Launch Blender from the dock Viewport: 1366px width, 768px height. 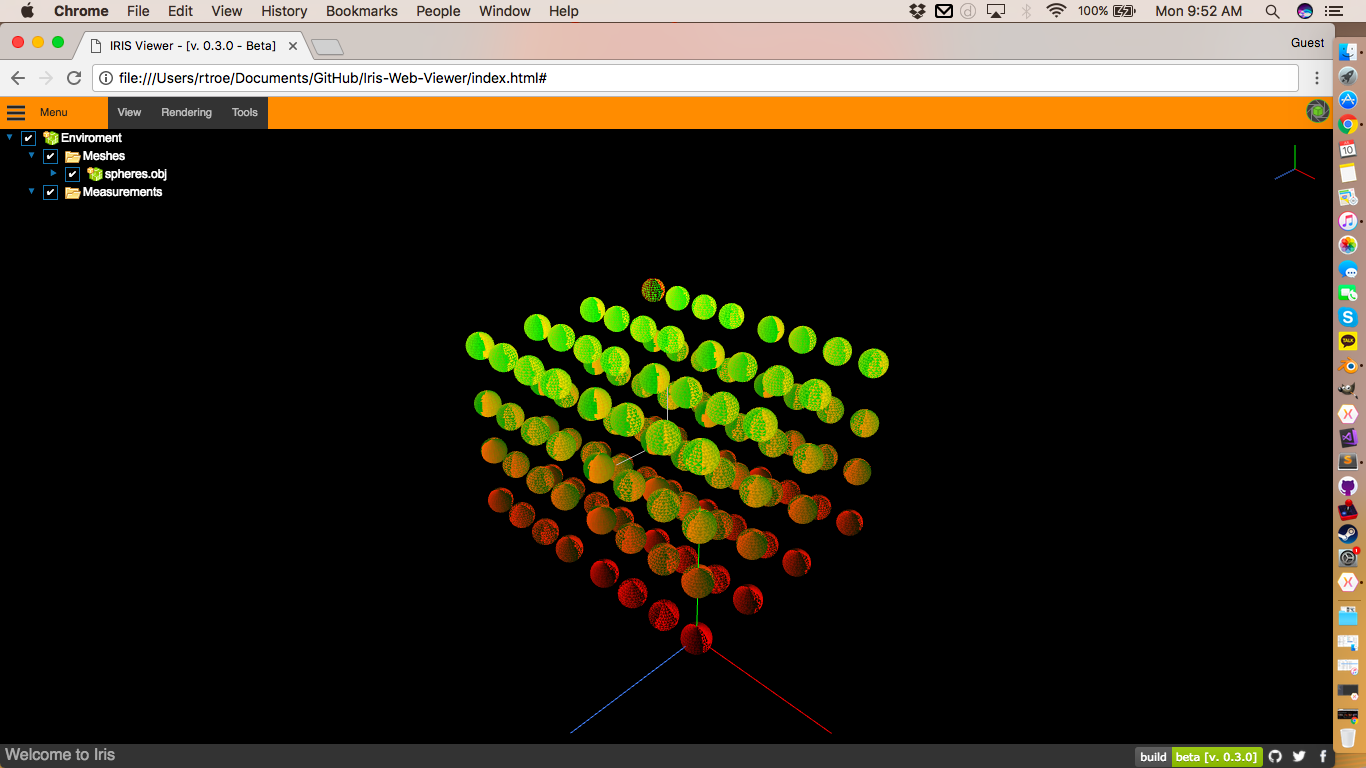point(1348,365)
